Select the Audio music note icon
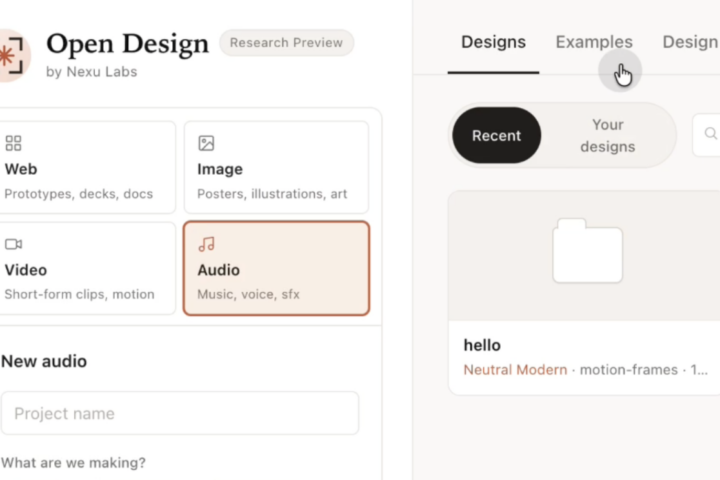 (206, 244)
